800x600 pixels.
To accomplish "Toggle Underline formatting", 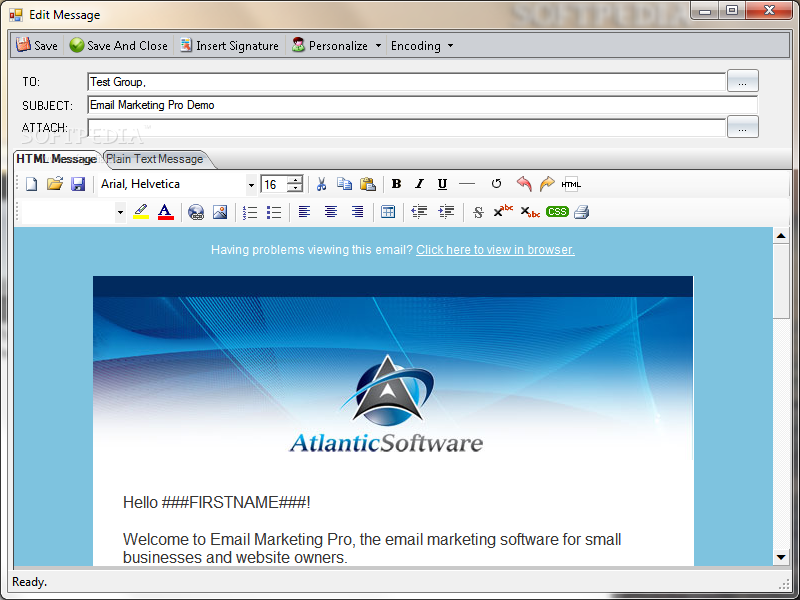I will tap(442, 184).
